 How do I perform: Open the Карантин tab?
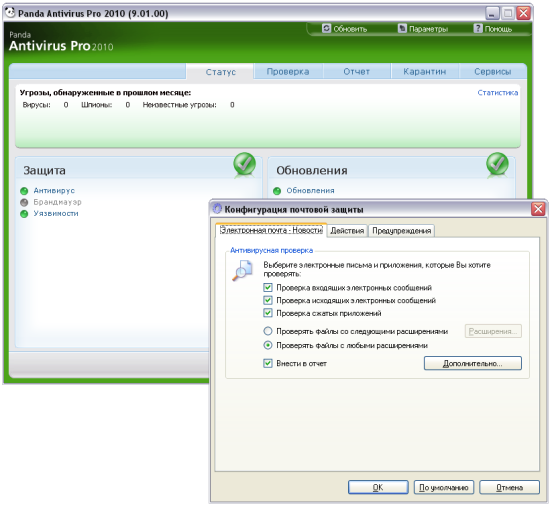click(x=424, y=72)
